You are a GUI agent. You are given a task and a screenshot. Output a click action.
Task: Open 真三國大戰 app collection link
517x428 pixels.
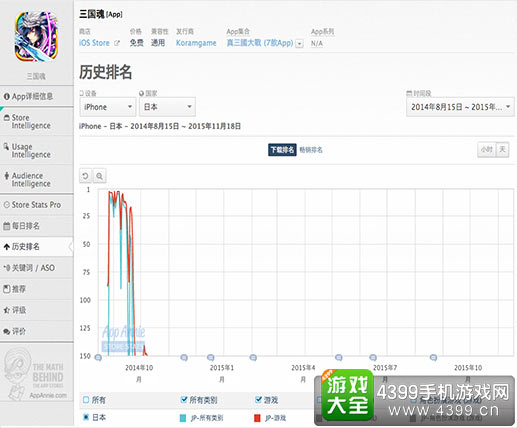[x=260, y=43]
